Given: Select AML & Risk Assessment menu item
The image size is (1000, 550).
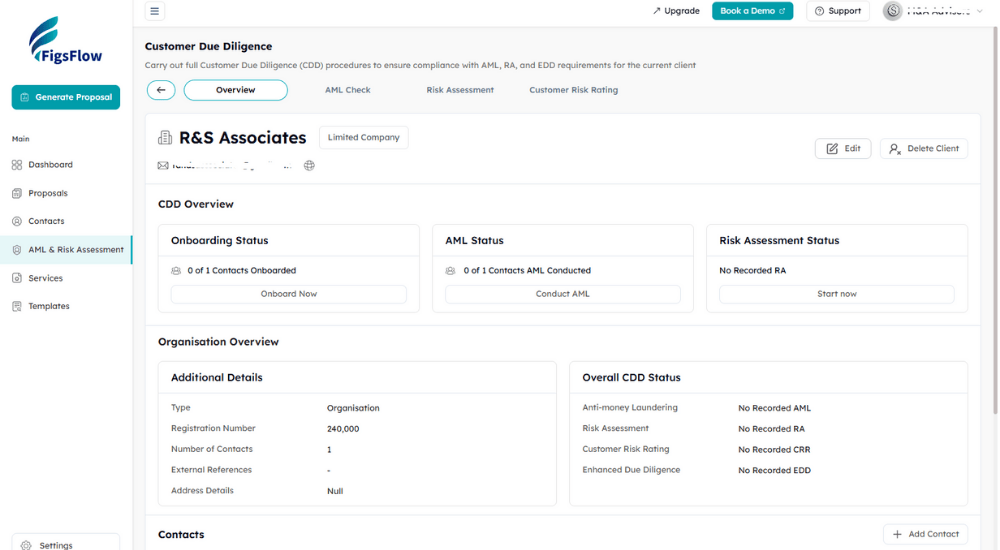Looking at the screenshot, I should [x=66, y=250].
